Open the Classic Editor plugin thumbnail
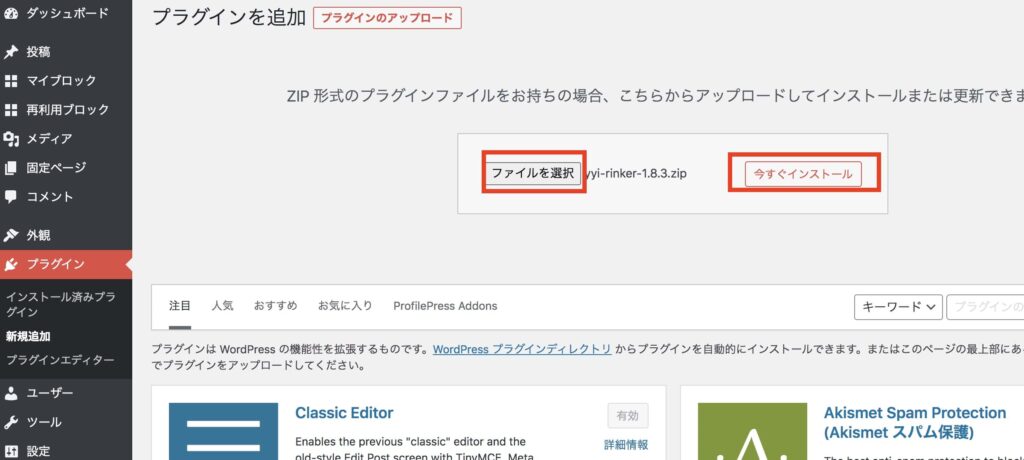 pos(223,431)
